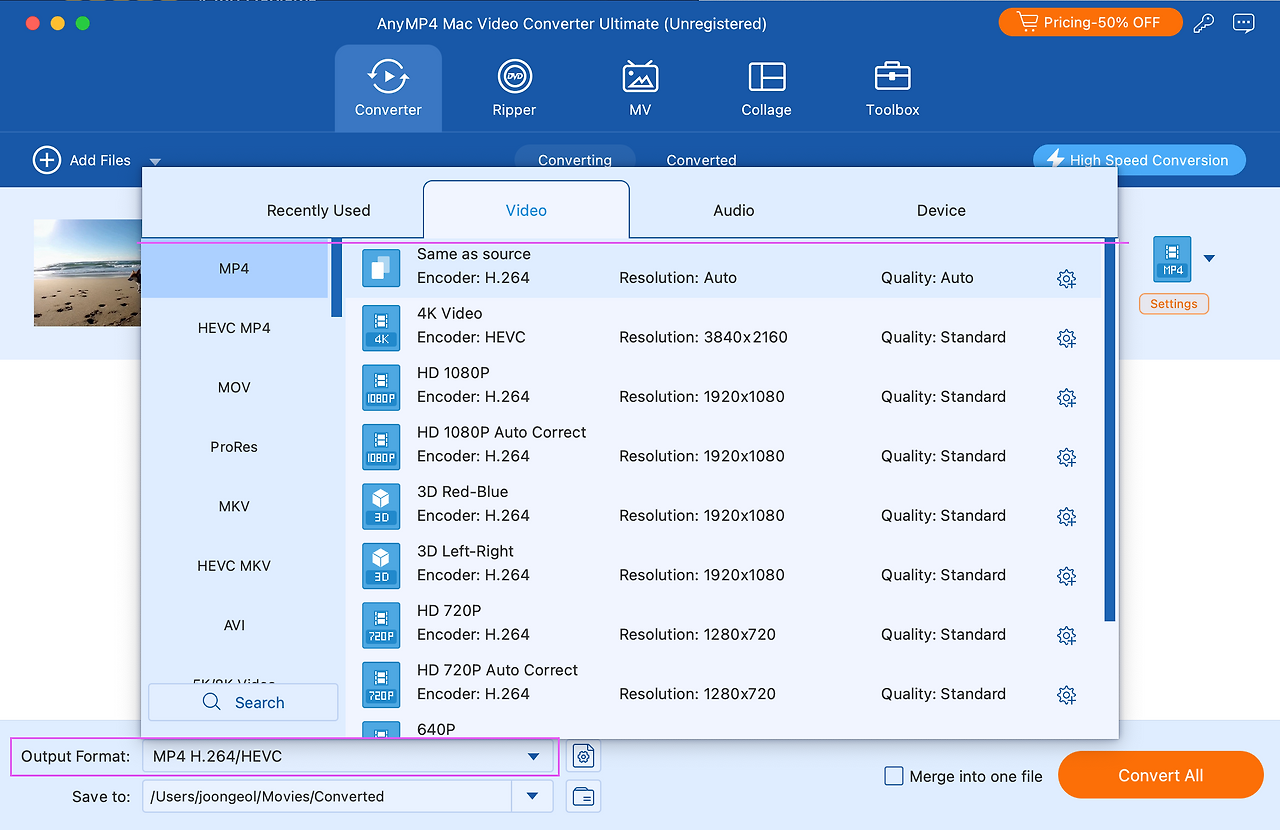Switch to the Audio tab

tap(734, 210)
